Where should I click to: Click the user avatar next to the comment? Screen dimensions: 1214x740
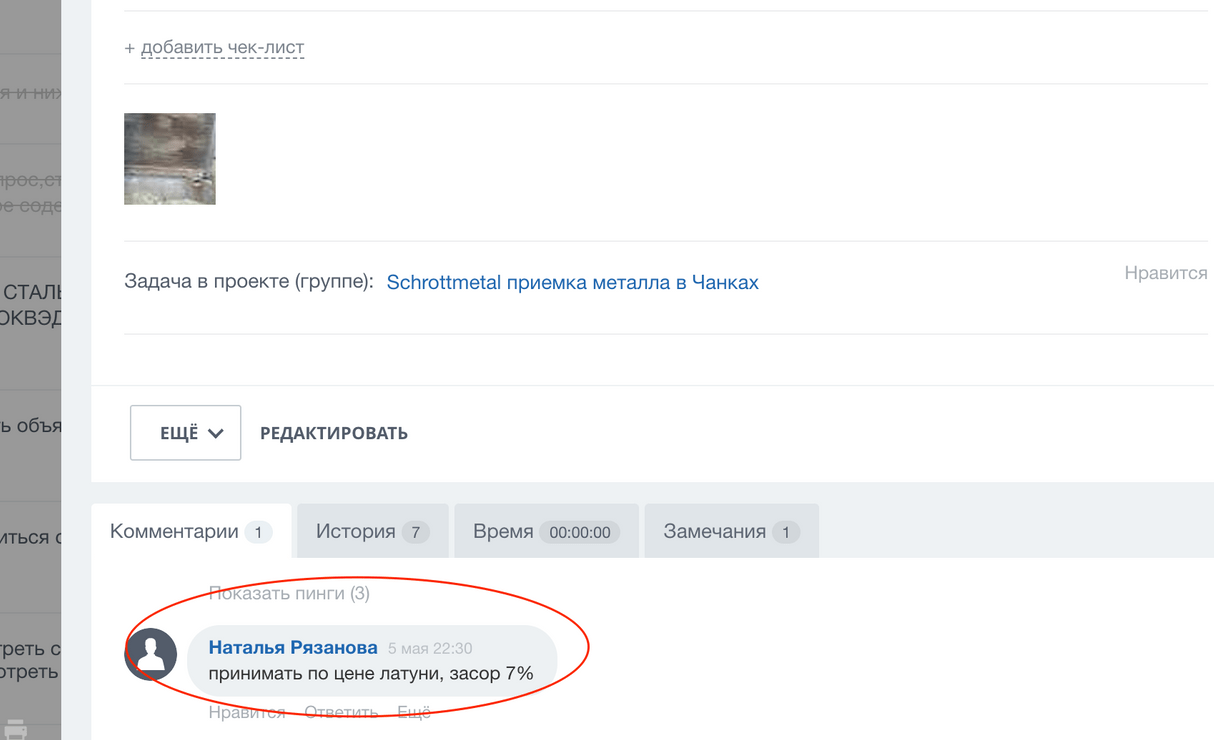(x=150, y=654)
